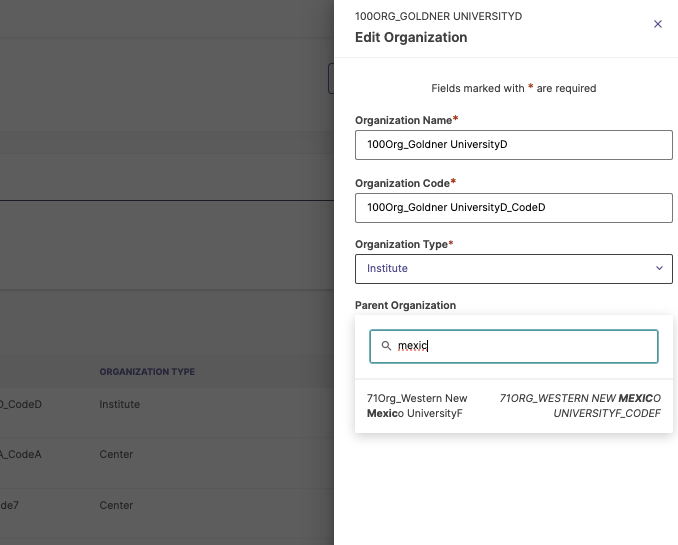Click the required fields note text
Viewport: 678px width, 545px height.
pyautogui.click(x=514, y=88)
